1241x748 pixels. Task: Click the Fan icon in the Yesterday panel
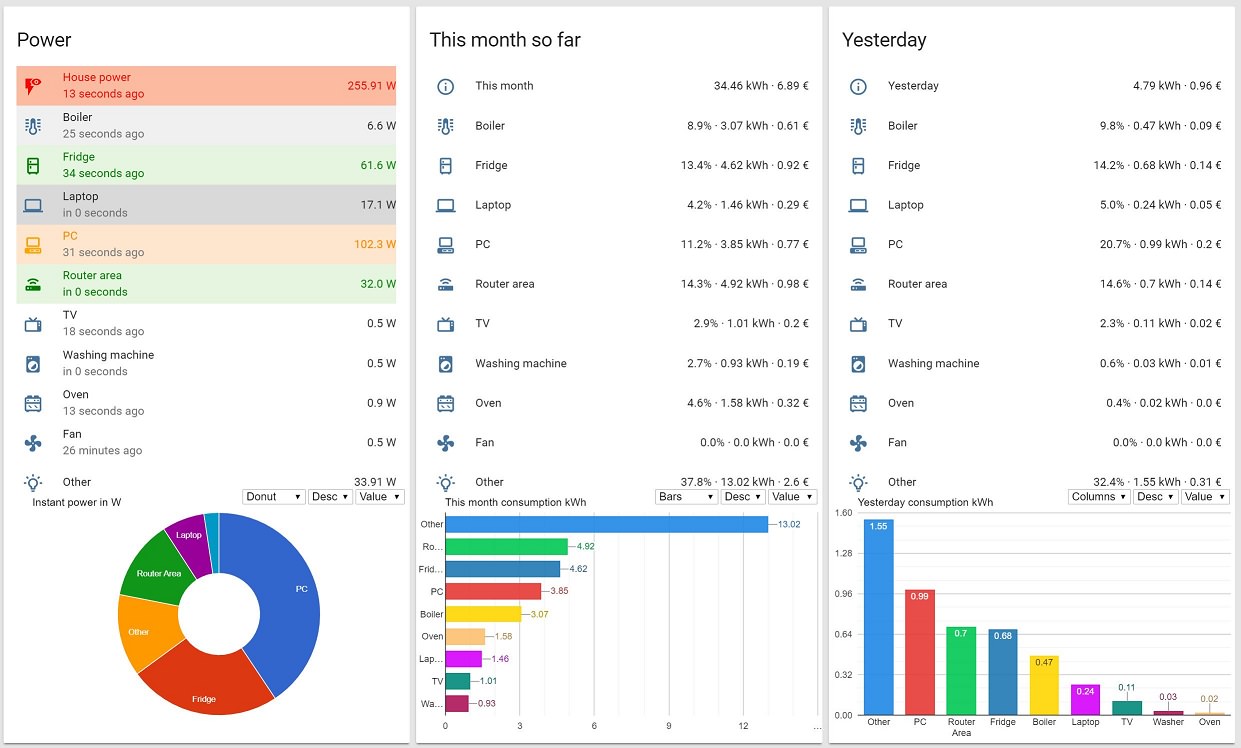(858, 442)
